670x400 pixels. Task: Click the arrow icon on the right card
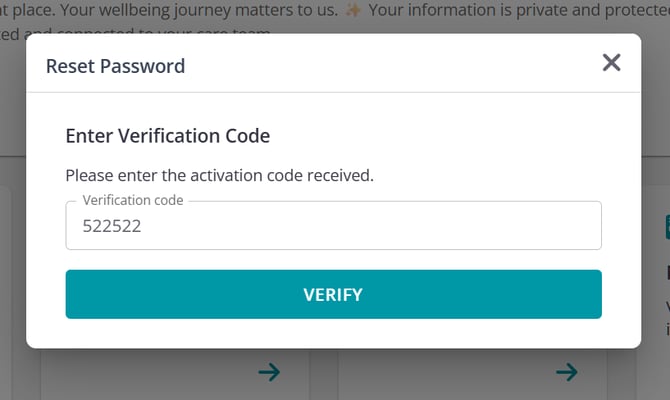click(x=567, y=372)
